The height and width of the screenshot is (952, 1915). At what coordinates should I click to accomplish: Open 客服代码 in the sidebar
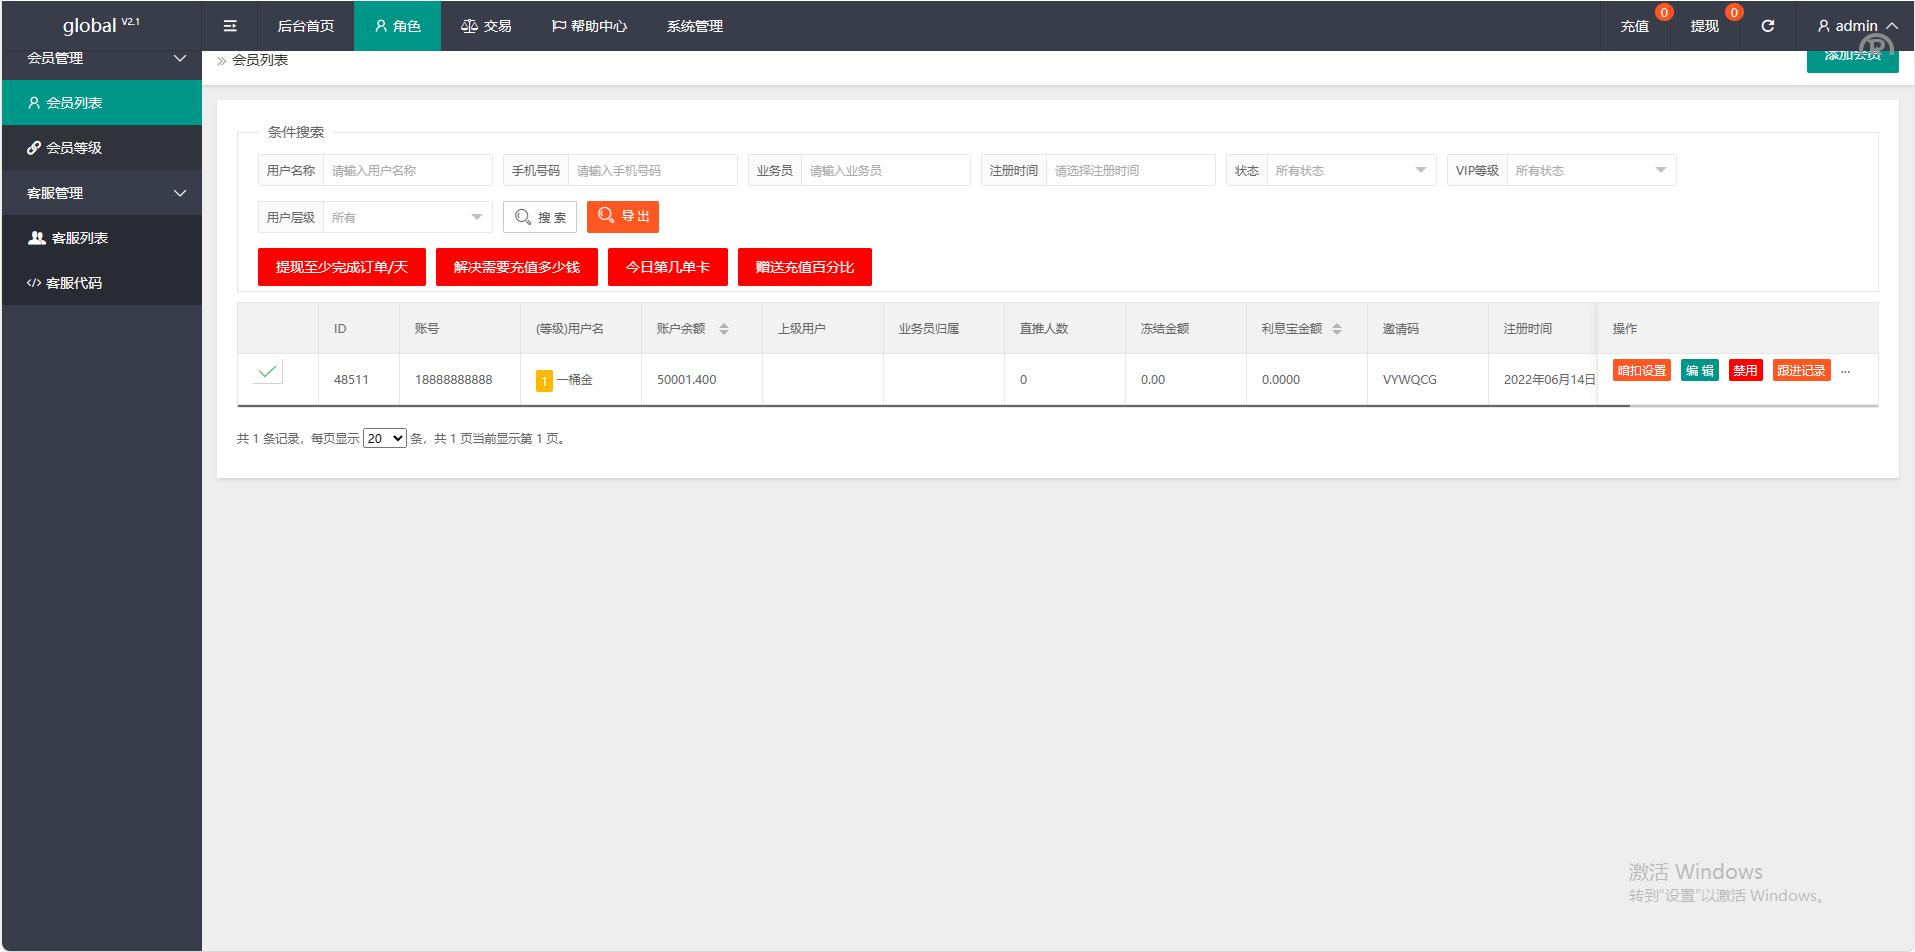click(x=74, y=283)
